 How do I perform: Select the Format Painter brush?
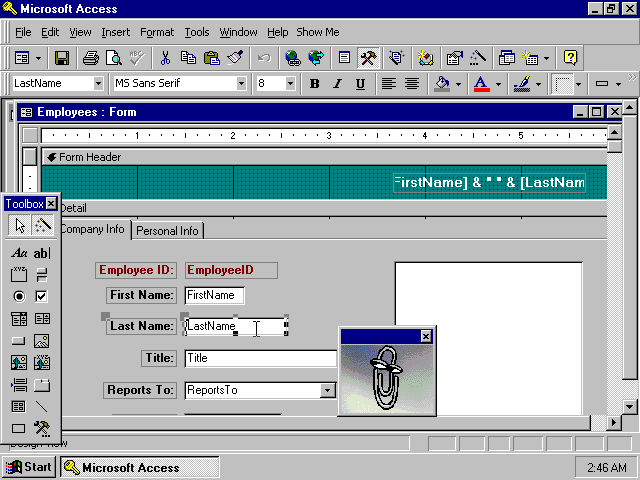click(x=235, y=58)
